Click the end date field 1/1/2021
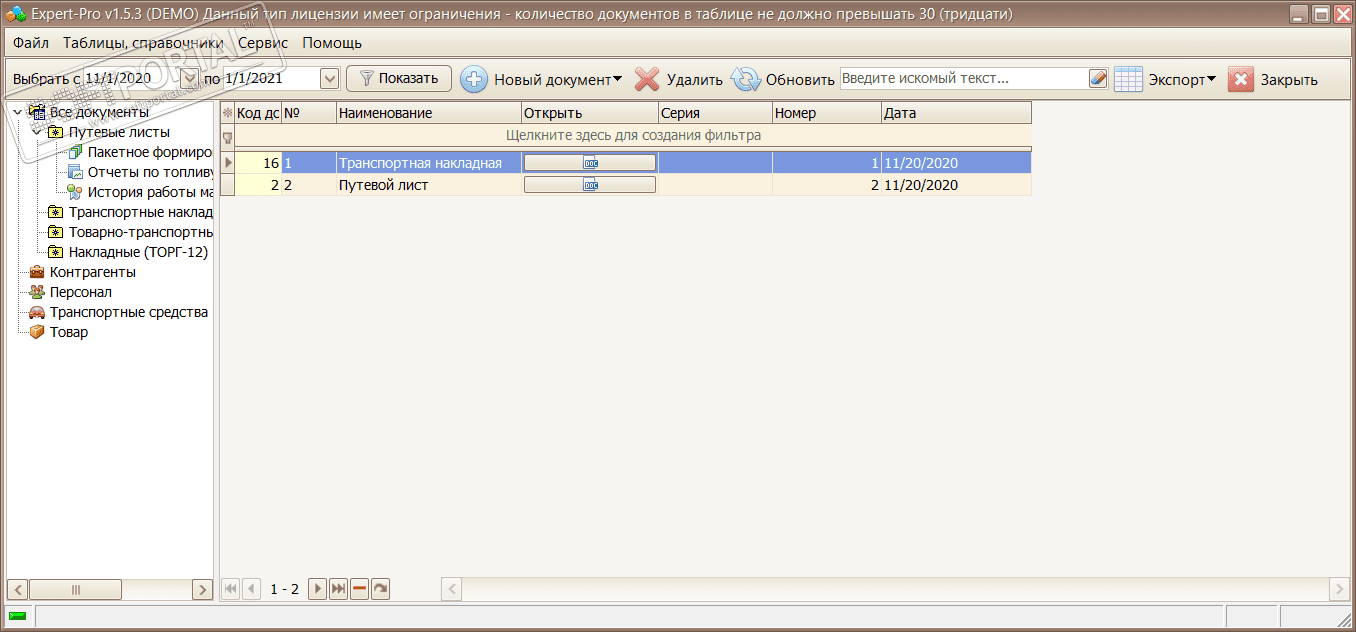1356x632 pixels. click(x=271, y=78)
